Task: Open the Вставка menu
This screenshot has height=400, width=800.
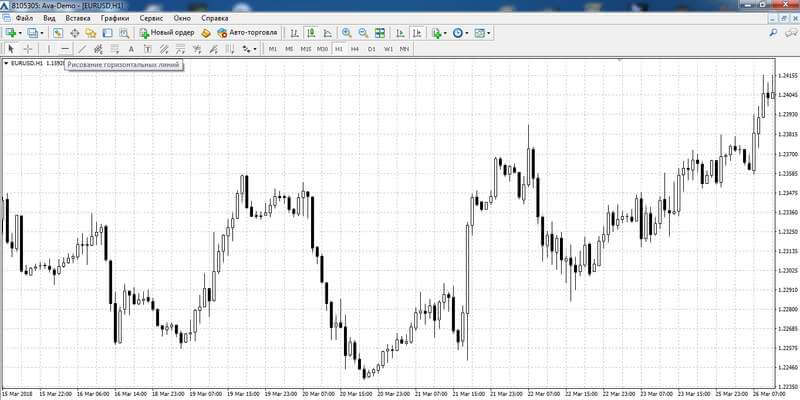Action: click(78, 18)
